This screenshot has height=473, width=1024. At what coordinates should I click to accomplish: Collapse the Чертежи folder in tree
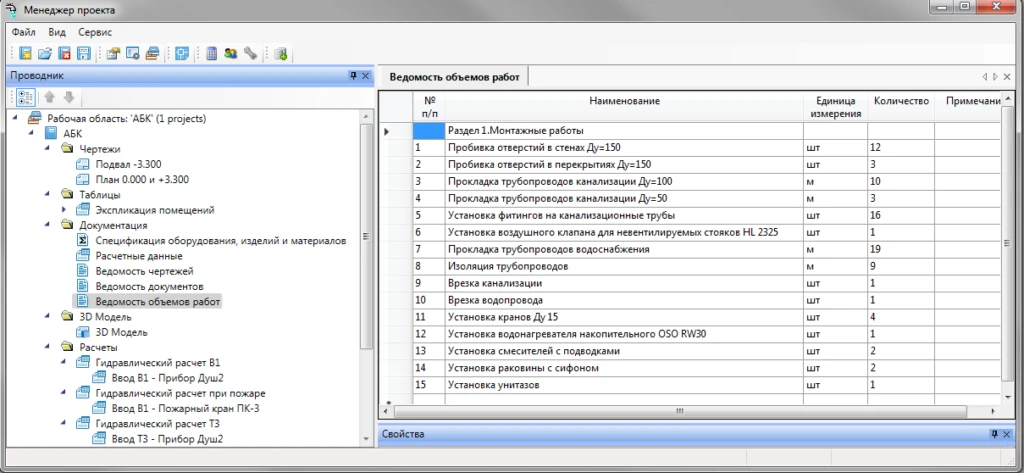48,149
